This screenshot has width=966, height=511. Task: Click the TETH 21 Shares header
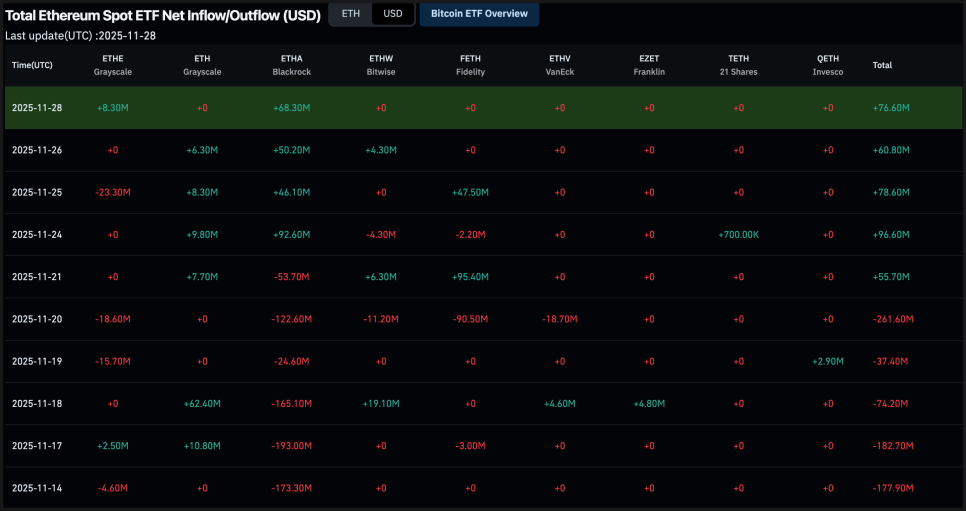(739, 65)
